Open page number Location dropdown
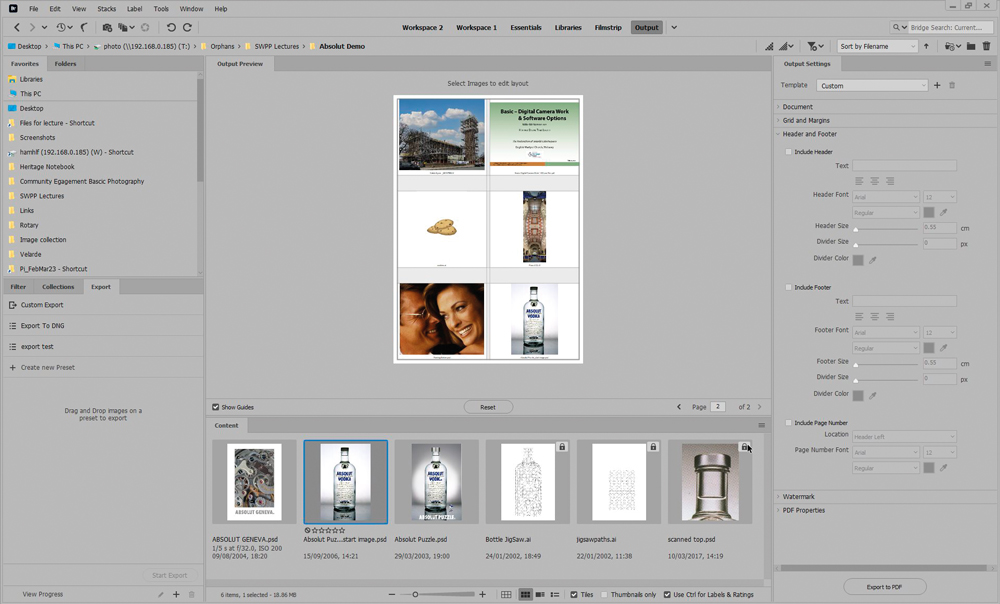Screen dimensions: 1000x604 904,437
